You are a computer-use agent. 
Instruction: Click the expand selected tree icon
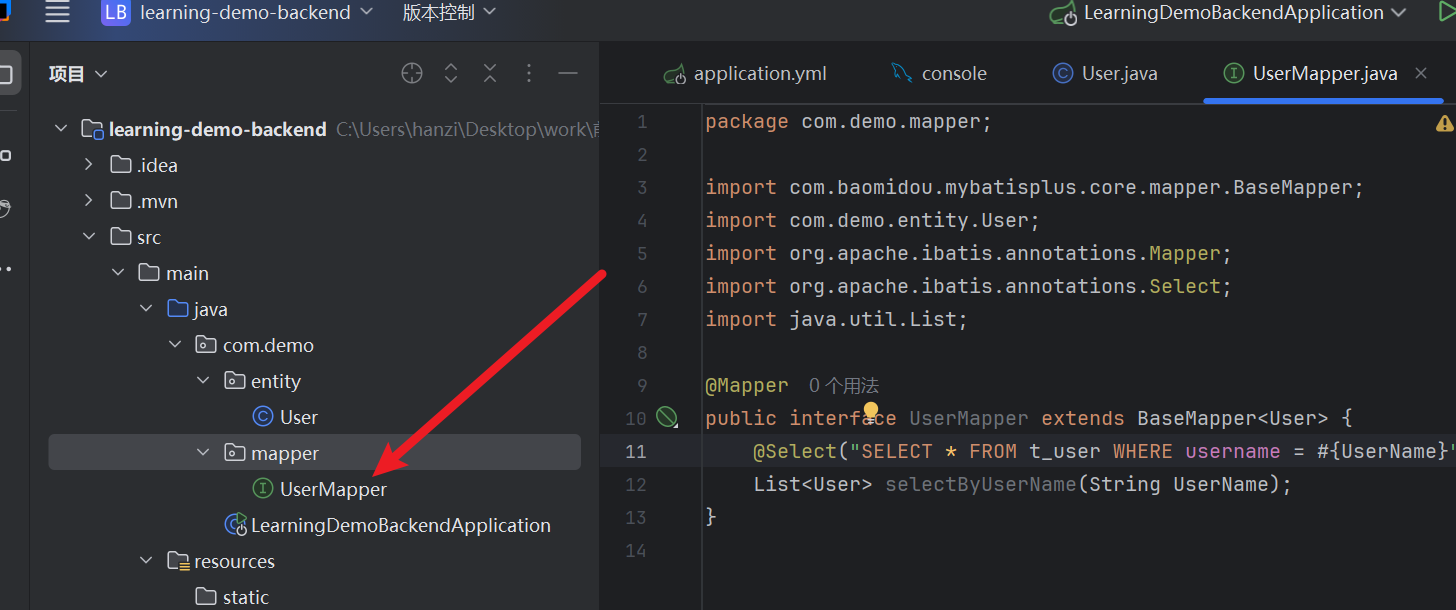click(451, 73)
